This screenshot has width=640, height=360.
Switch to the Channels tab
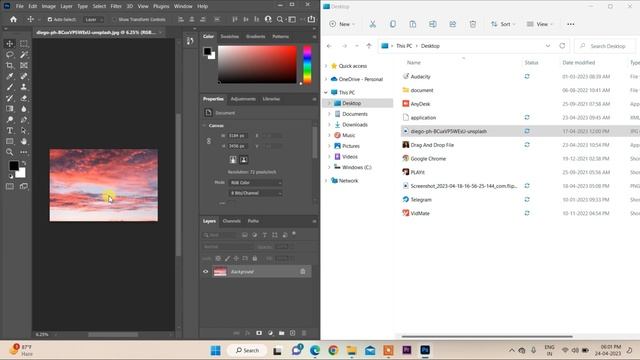coord(231,221)
